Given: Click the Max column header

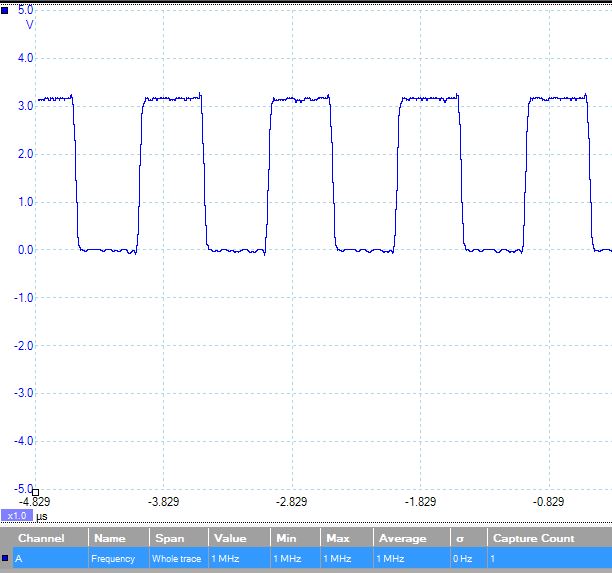Looking at the screenshot, I should [338, 538].
